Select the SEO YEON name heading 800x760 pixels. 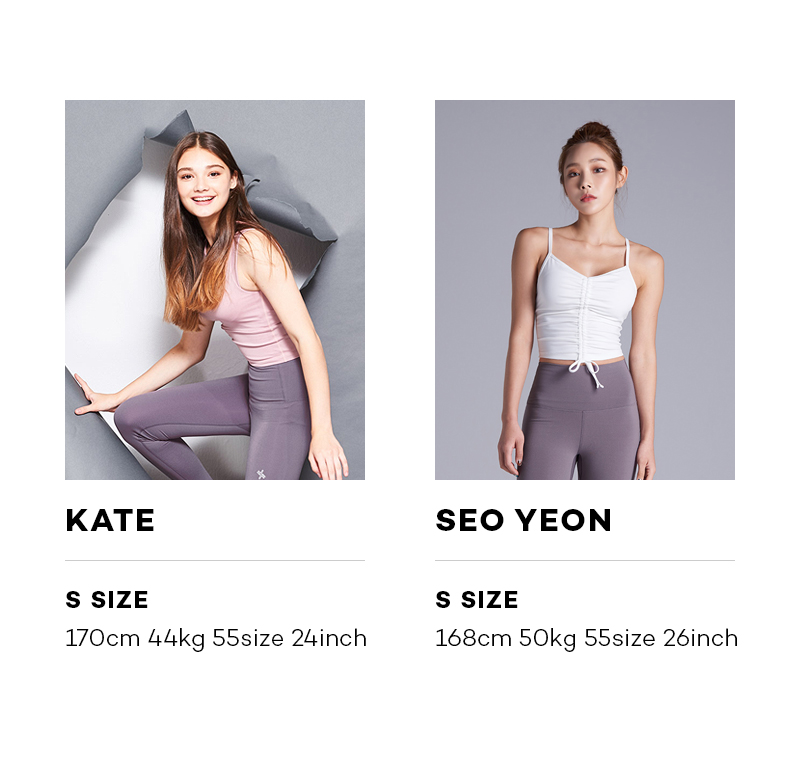tap(523, 520)
